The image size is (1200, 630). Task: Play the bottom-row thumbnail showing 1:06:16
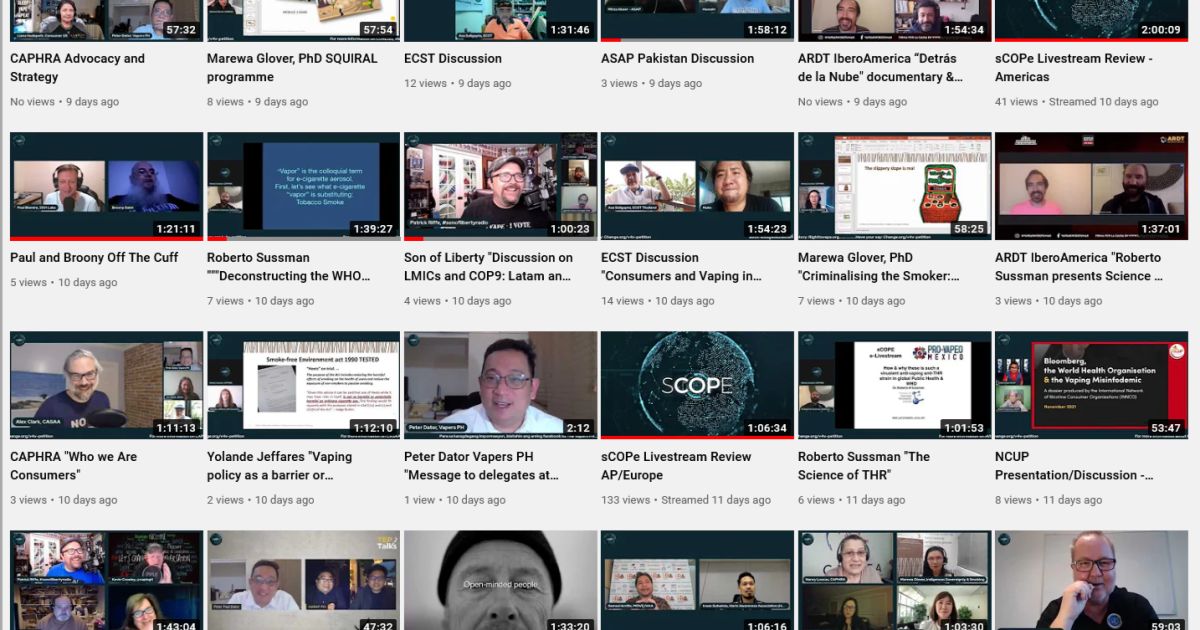[697, 581]
